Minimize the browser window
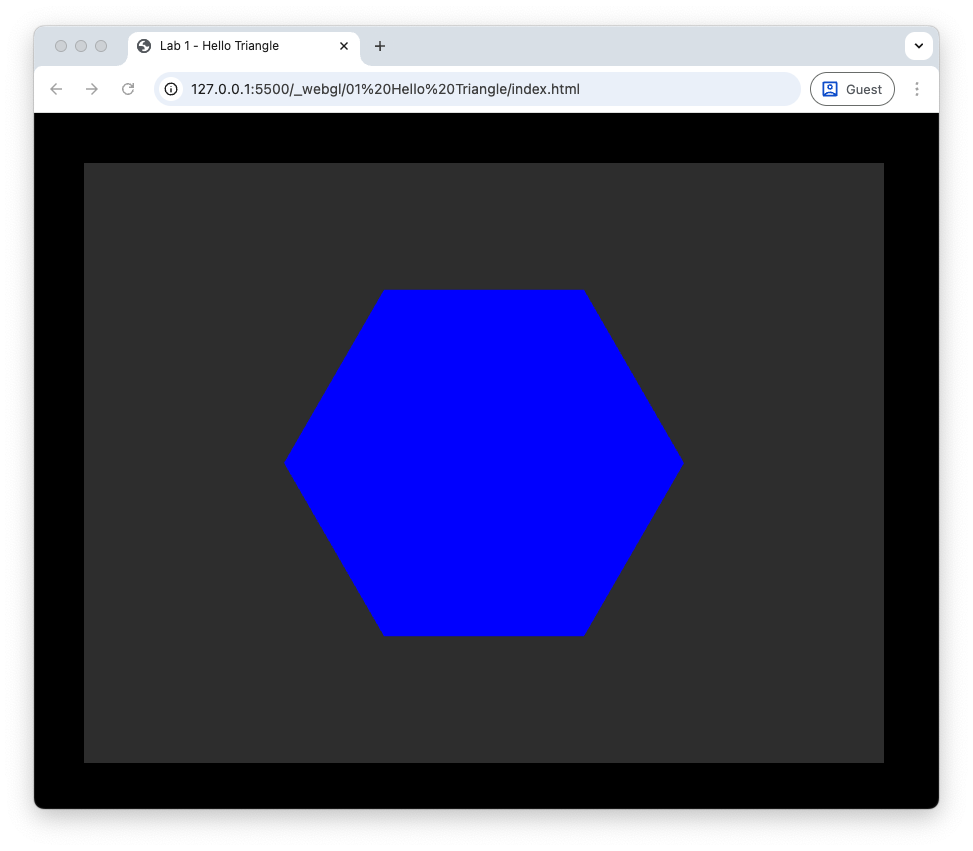973x851 pixels. [81, 46]
